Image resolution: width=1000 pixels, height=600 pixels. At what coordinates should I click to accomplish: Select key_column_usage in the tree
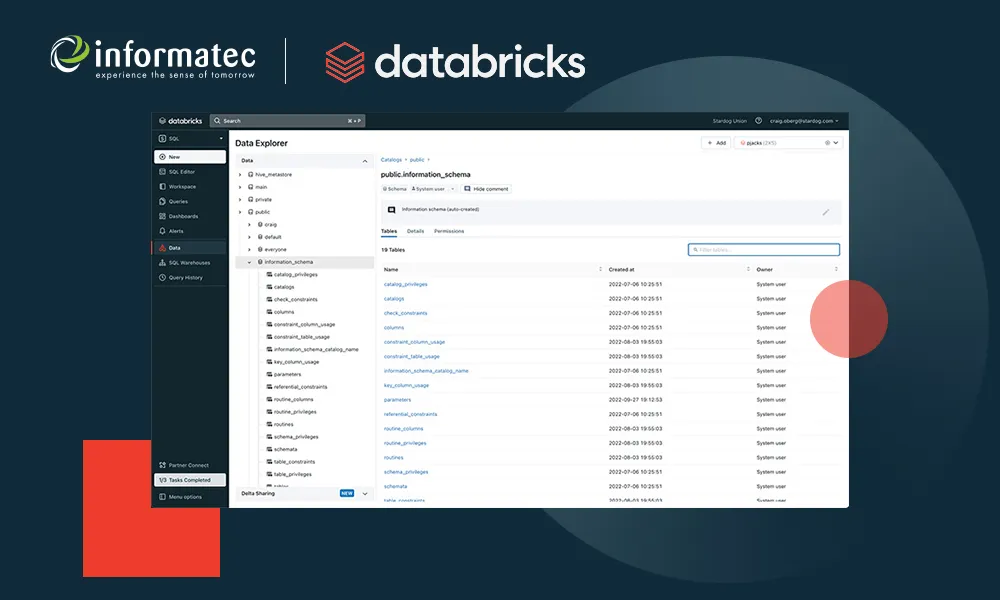[292, 362]
